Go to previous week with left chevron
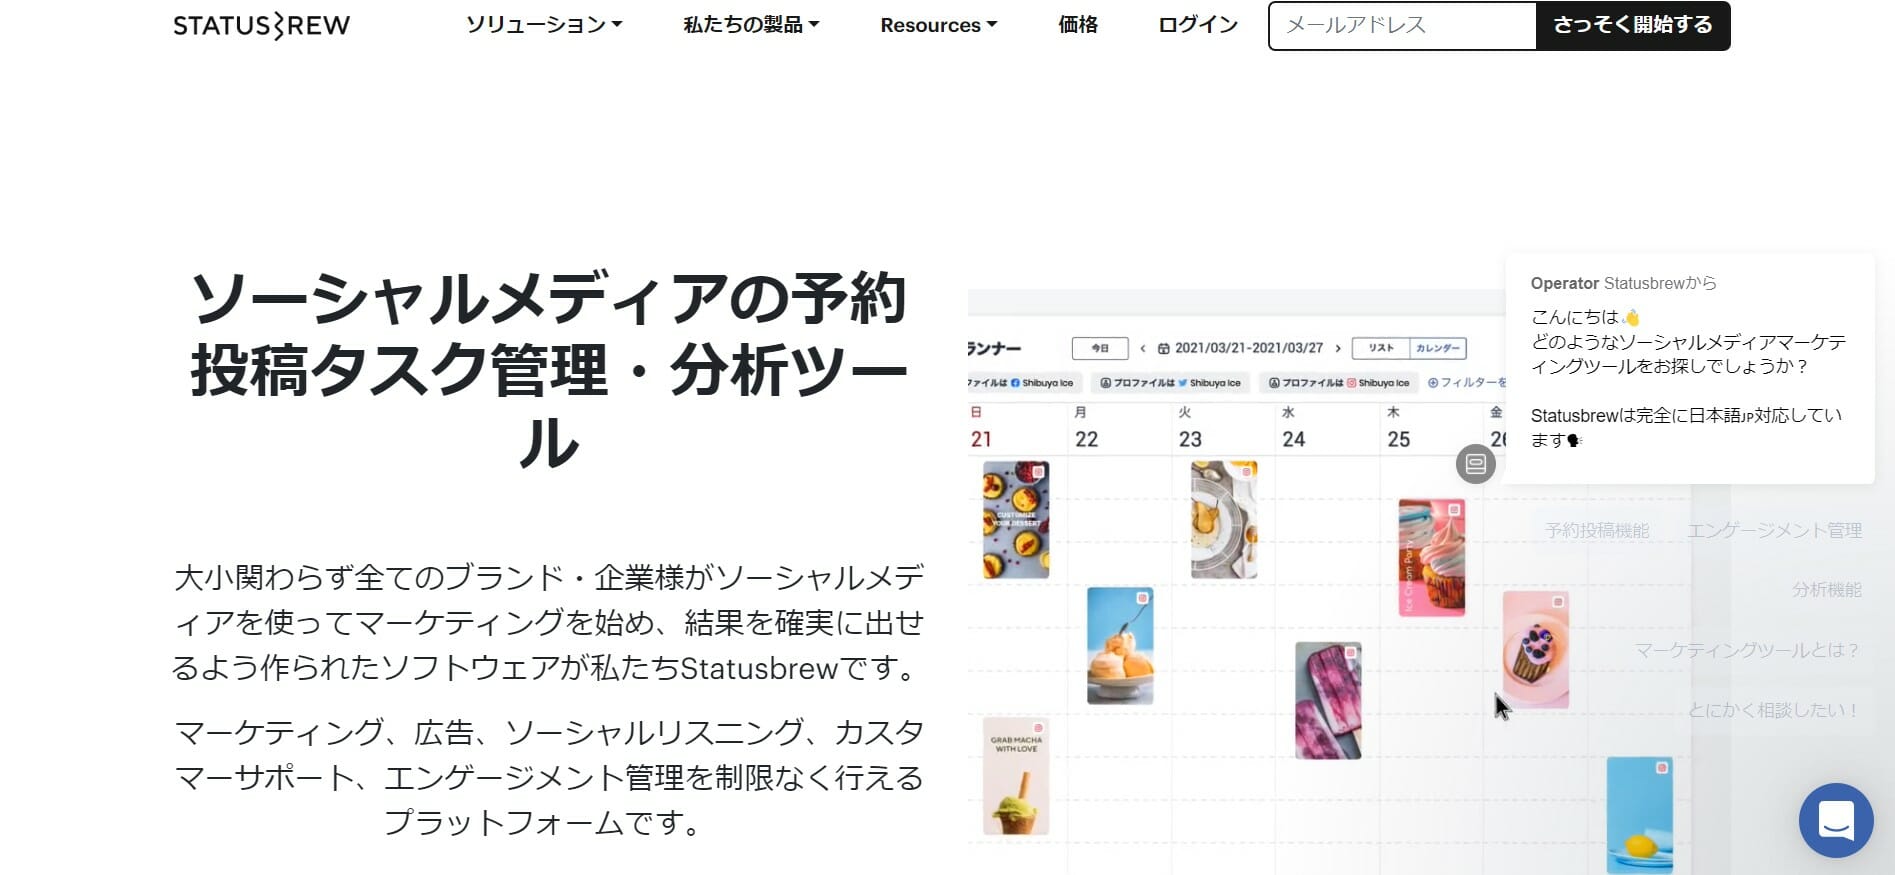The height and width of the screenshot is (875, 1895). coord(1143,348)
